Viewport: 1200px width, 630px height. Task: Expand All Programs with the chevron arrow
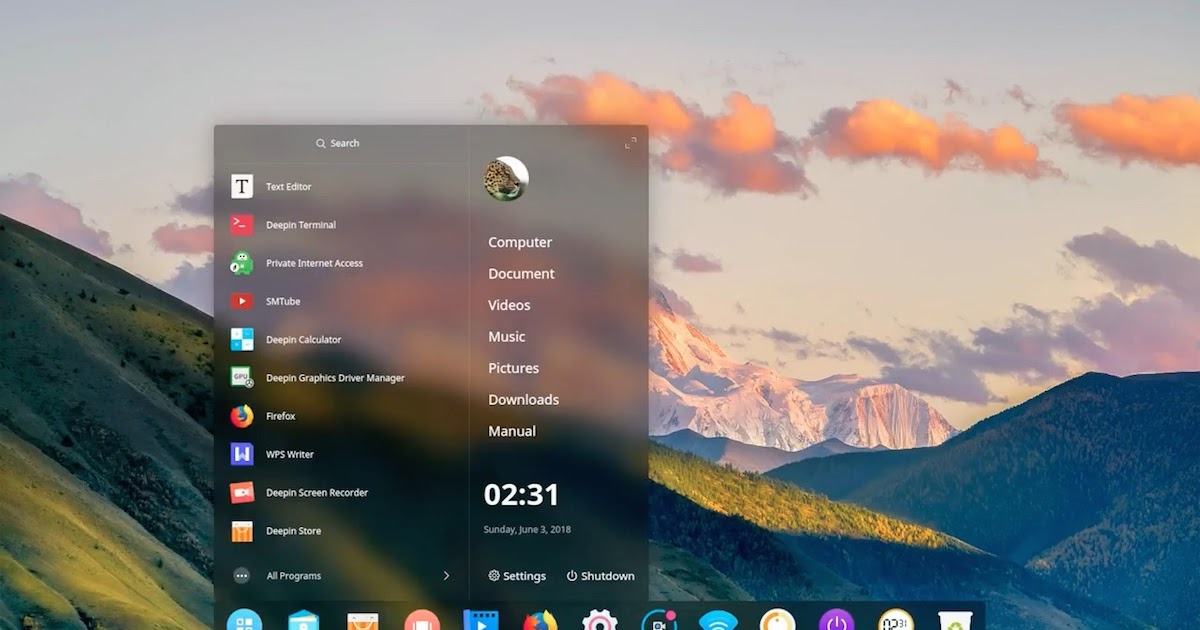pyautogui.click(x=447, y=575)
